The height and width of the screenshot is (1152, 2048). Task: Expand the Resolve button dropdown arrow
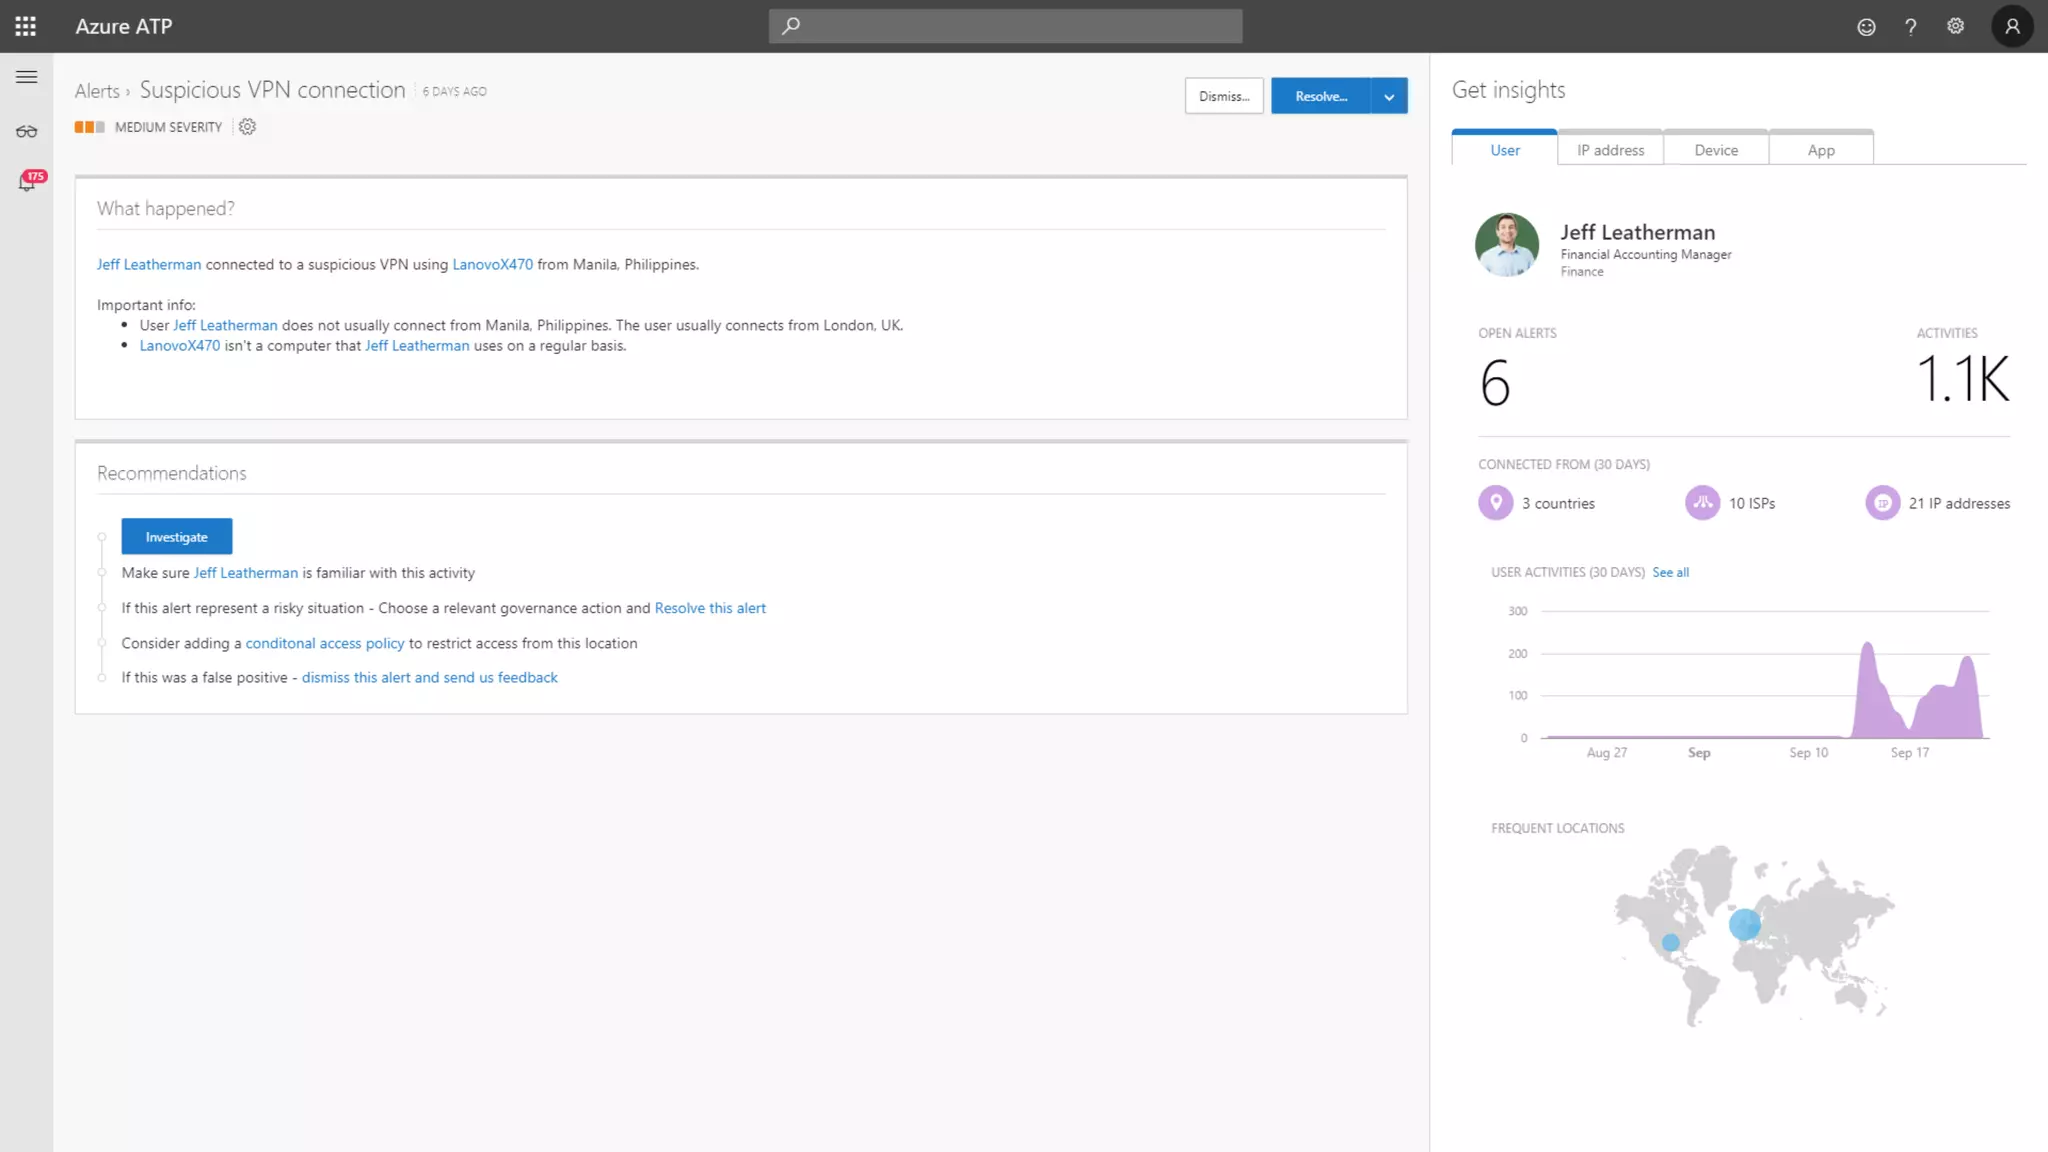(x=1389, y=96)
